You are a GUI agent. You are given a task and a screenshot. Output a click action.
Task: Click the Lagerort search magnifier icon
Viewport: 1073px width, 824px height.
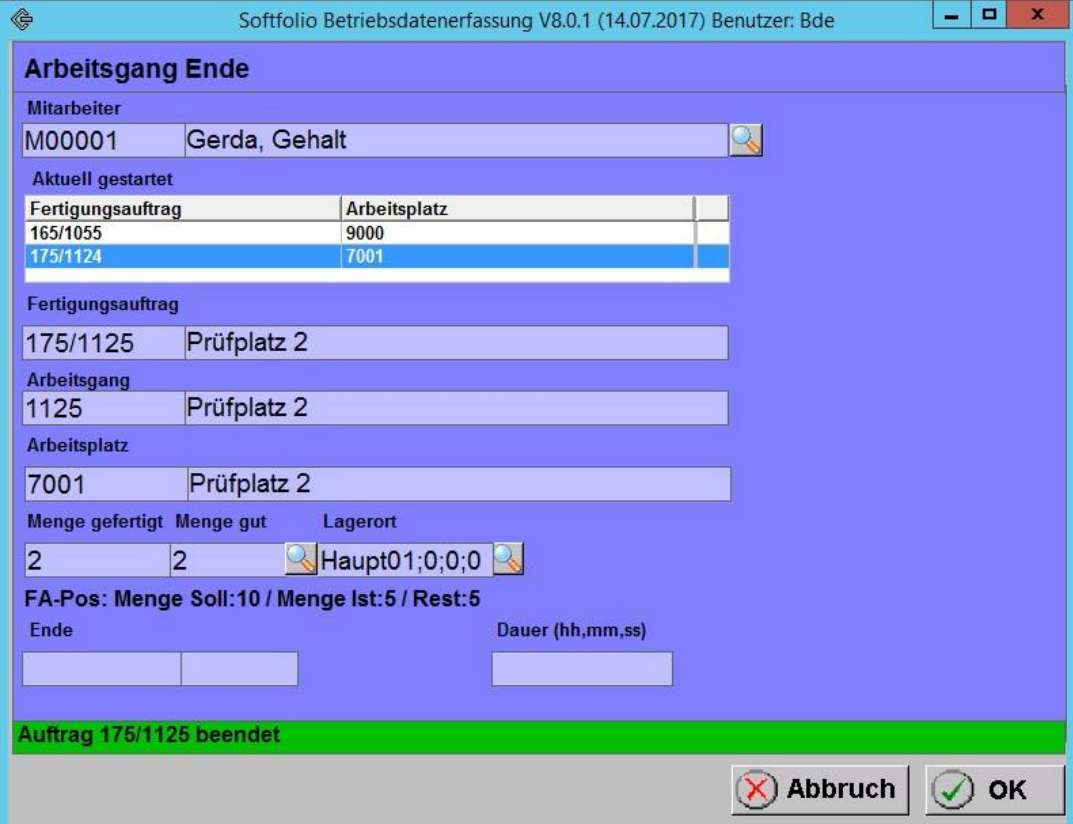[x=508, y=559]
